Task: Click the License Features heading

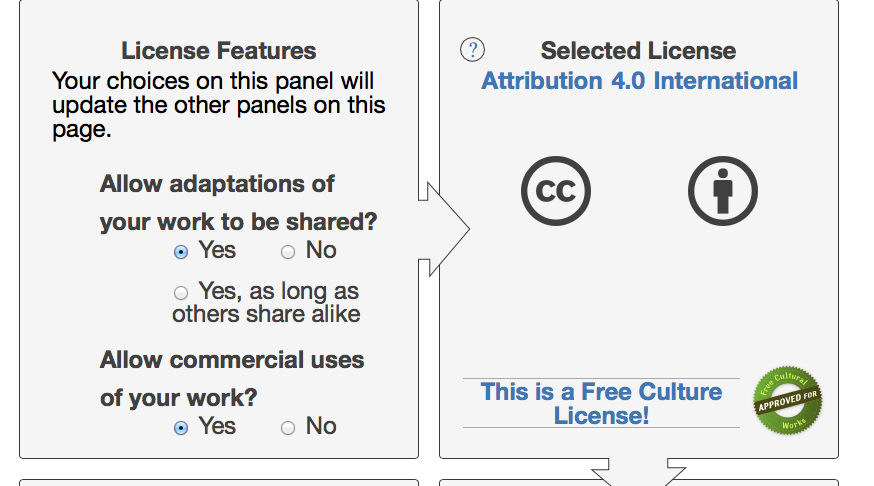Action: point(218,51)
